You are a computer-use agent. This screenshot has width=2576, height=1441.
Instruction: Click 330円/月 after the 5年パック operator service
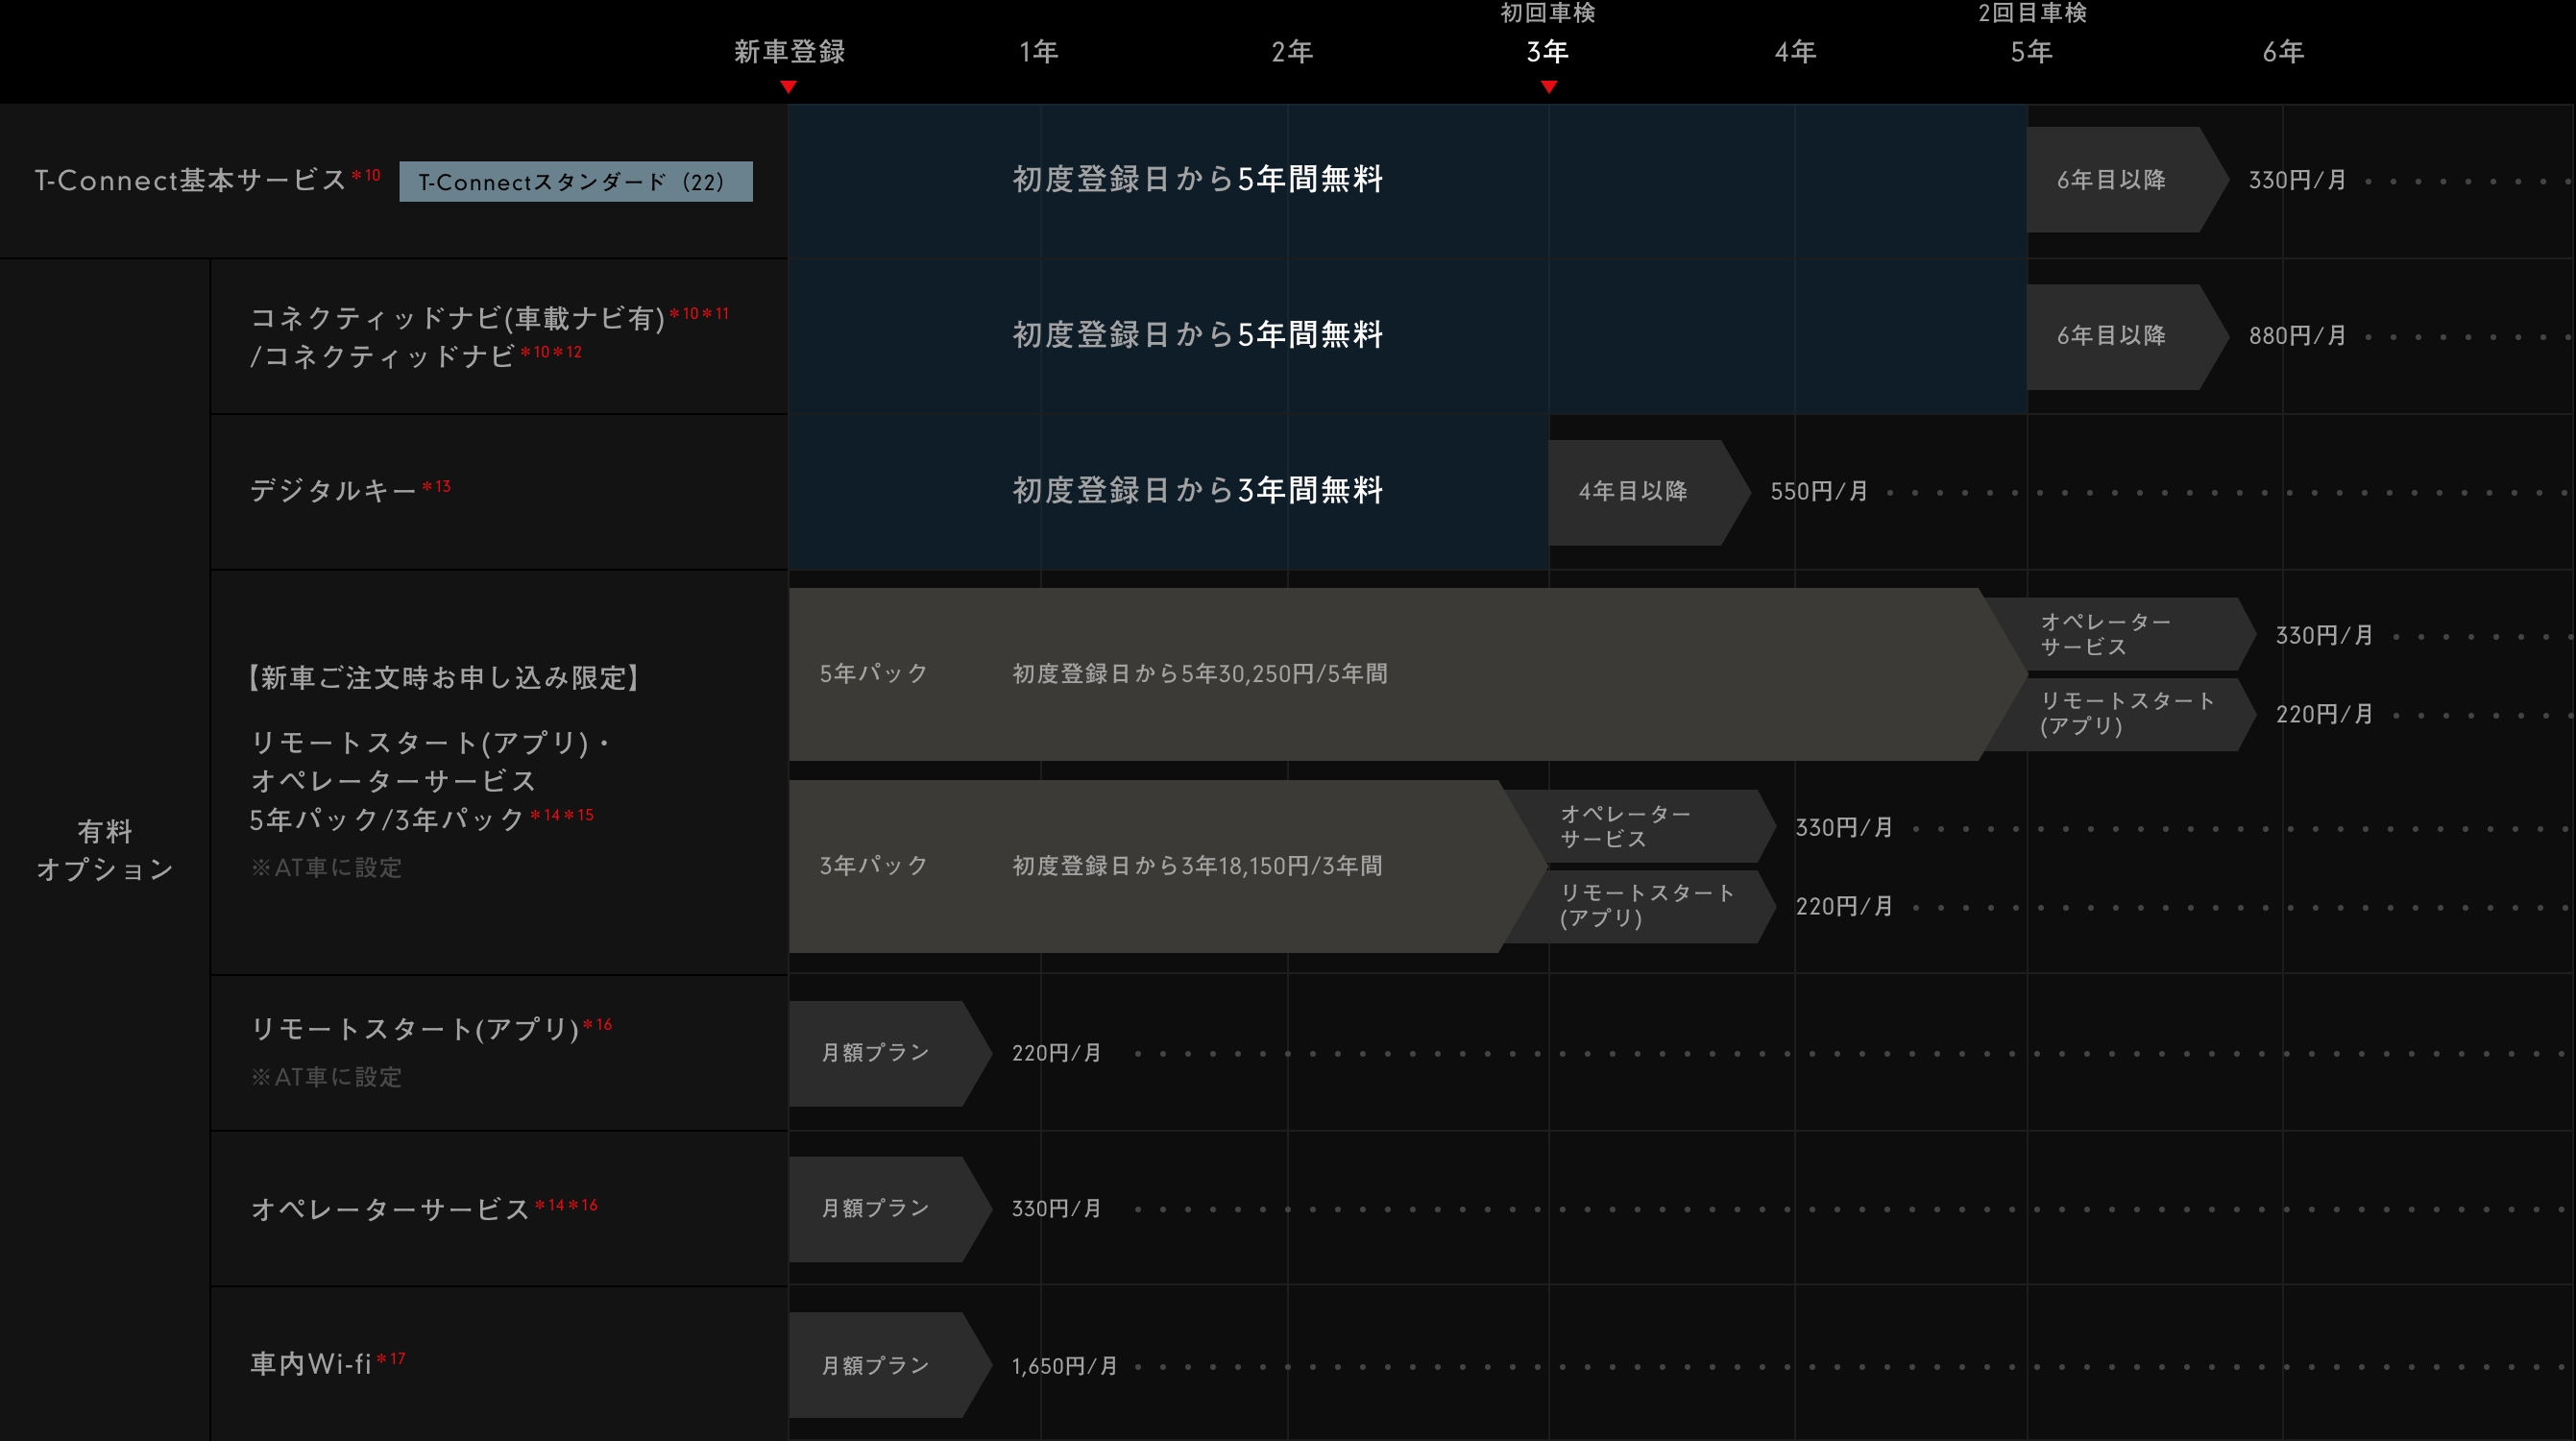(x=2324, y=636)
